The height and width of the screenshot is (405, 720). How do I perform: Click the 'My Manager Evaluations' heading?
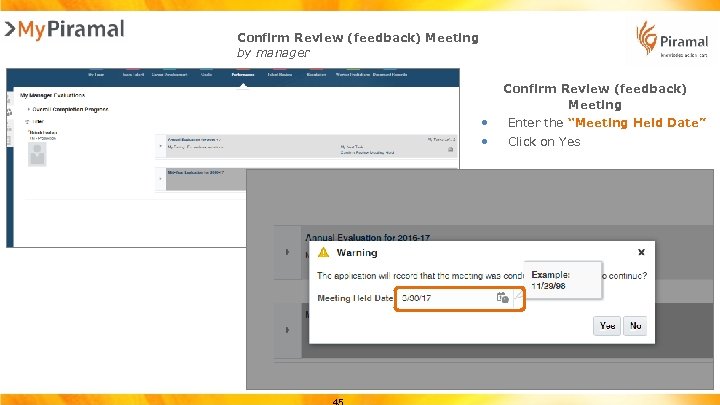[x=52, y=95]
